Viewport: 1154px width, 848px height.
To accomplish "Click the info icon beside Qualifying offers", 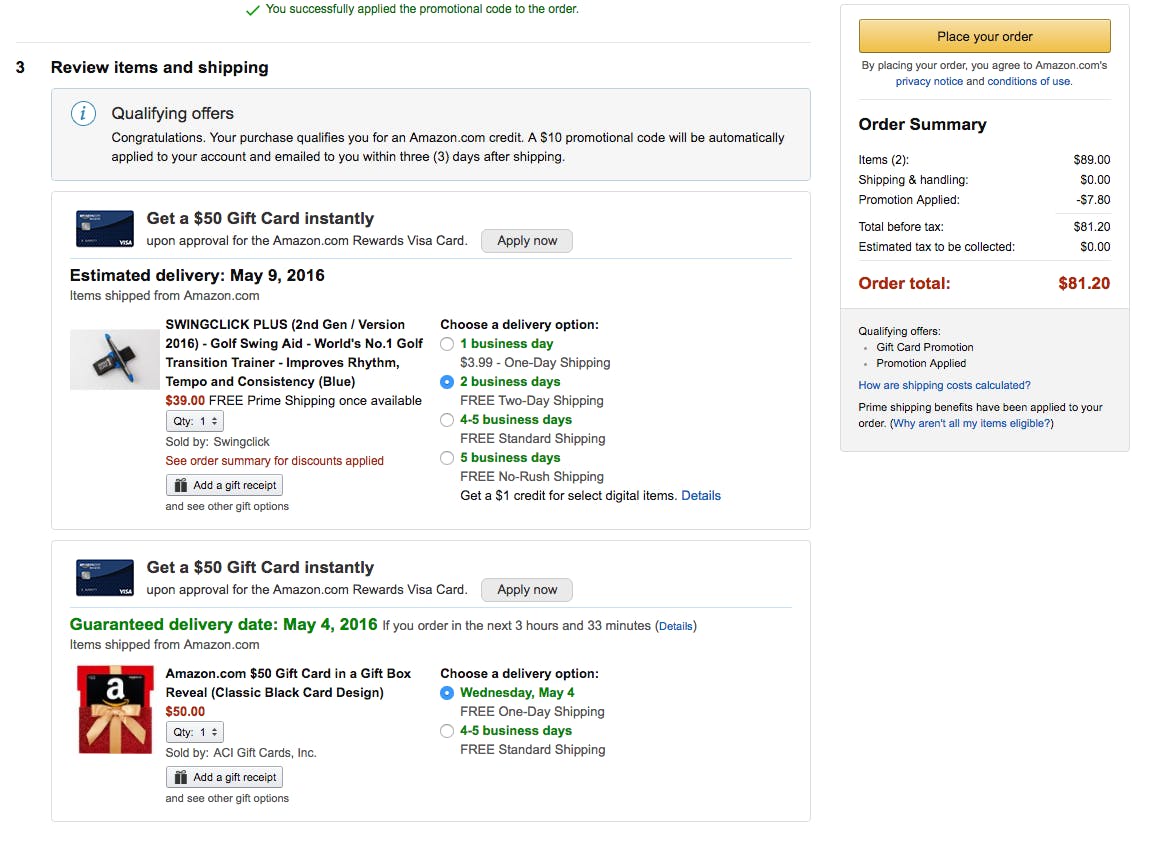I will coord(84,113).
